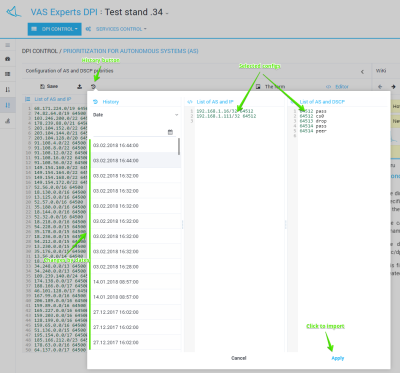The image size is (400, 373).
Task: Click the upload icon next to Save
Action: pyautogui.click(x=79, y=86)
